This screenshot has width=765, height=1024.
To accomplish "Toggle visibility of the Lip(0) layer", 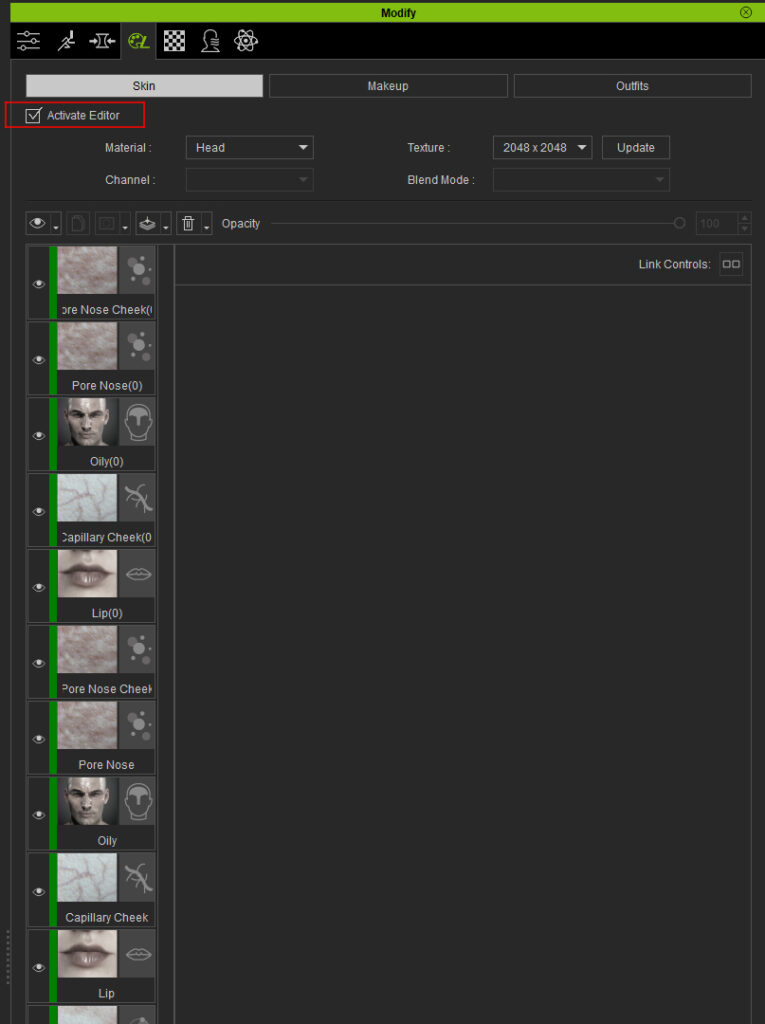I will (39, 588).
